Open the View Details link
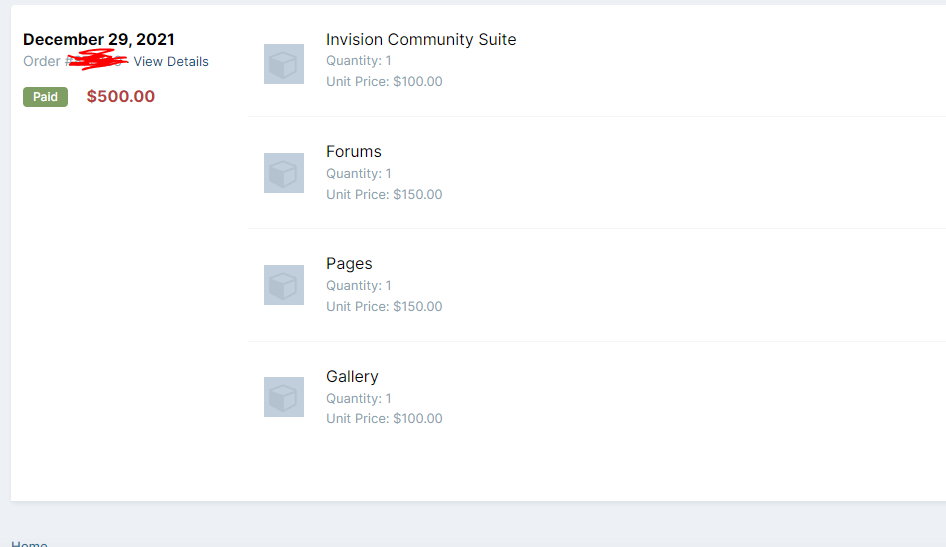This screenshot has height=547, width=946. point(171,62)
